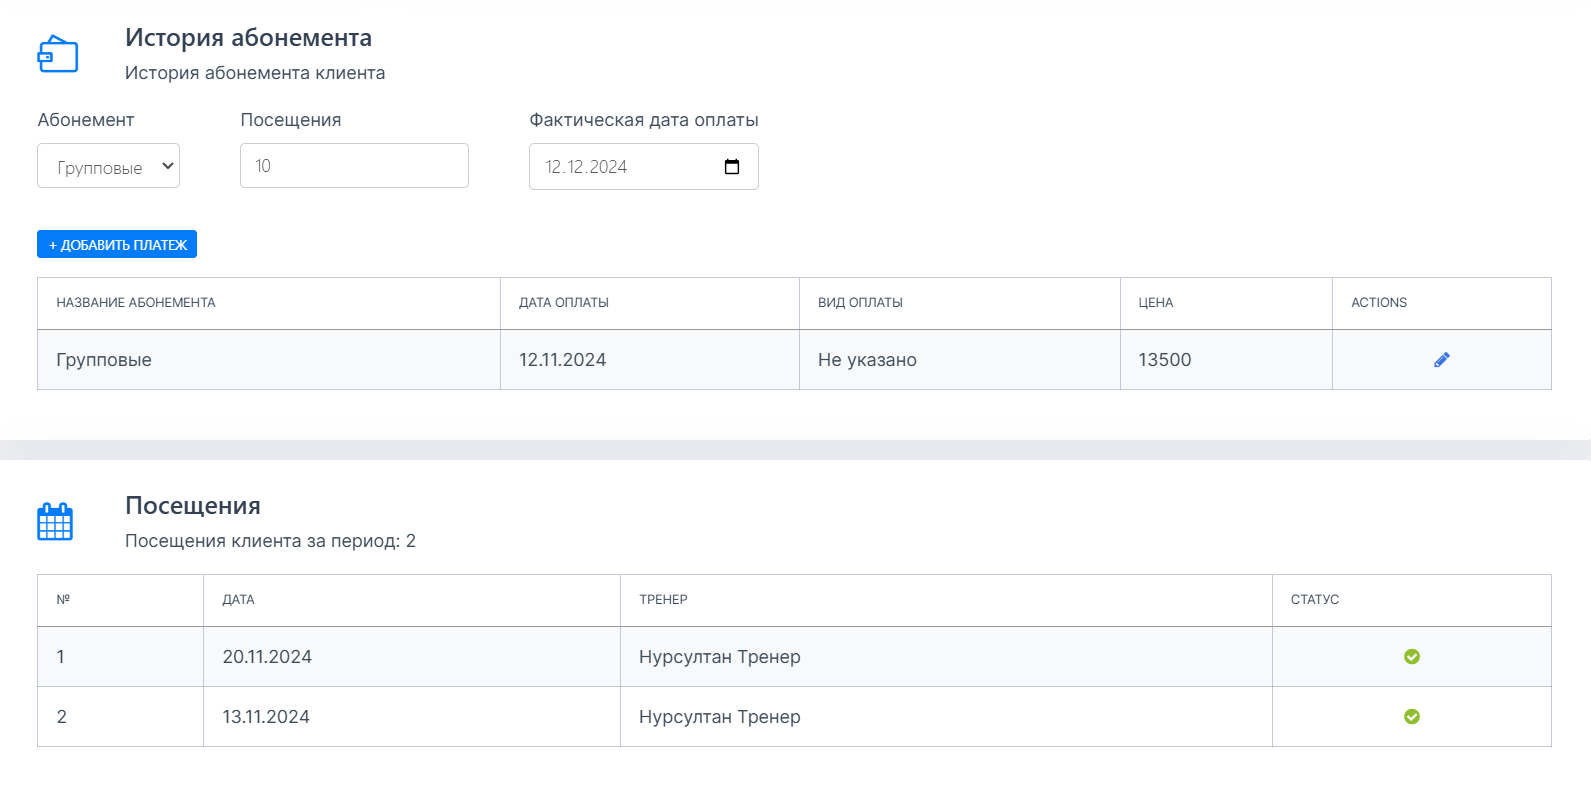This screenshot has height=793, width=1591.
Task: Click the Название абонемента column header
Action: click(136, 303)
